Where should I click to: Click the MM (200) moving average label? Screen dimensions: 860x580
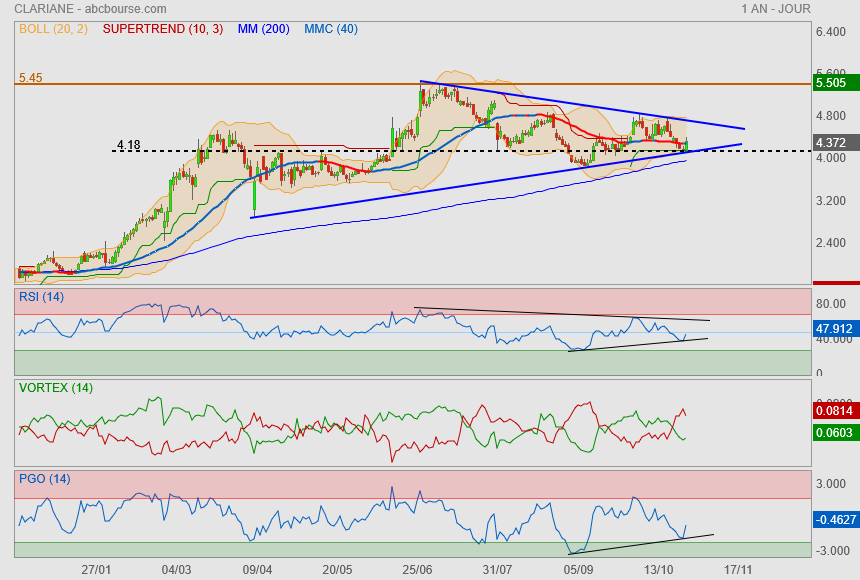[263, 29]
